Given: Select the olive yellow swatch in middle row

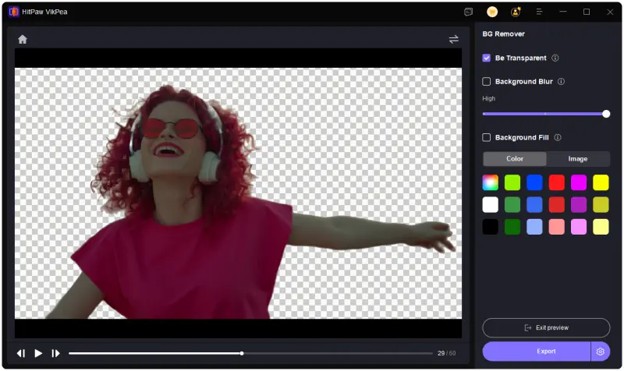Looking at the screenshot, I should tap(601, 205).
